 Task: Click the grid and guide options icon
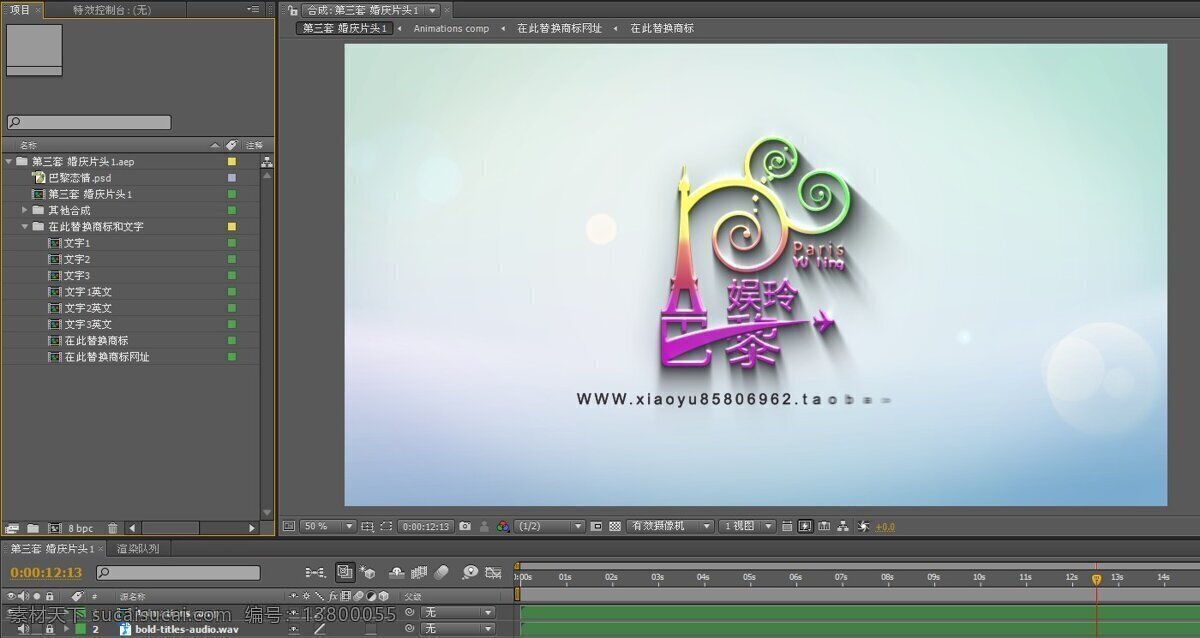367,526
